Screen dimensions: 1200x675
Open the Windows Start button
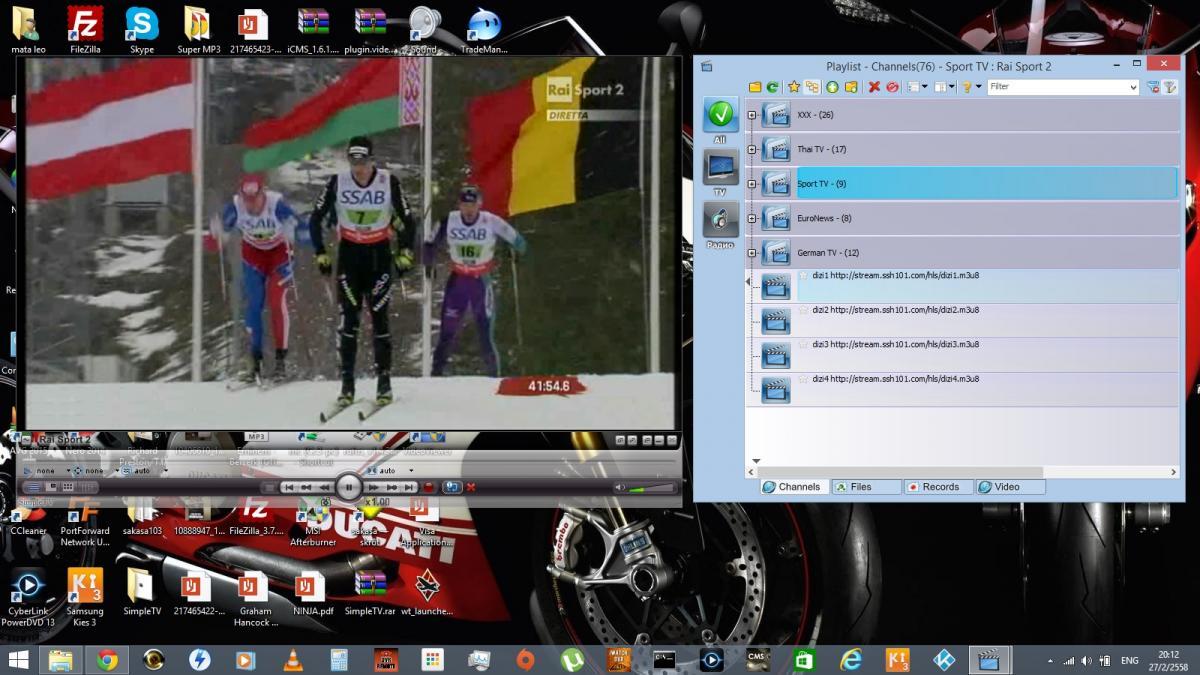click(18, 660)
